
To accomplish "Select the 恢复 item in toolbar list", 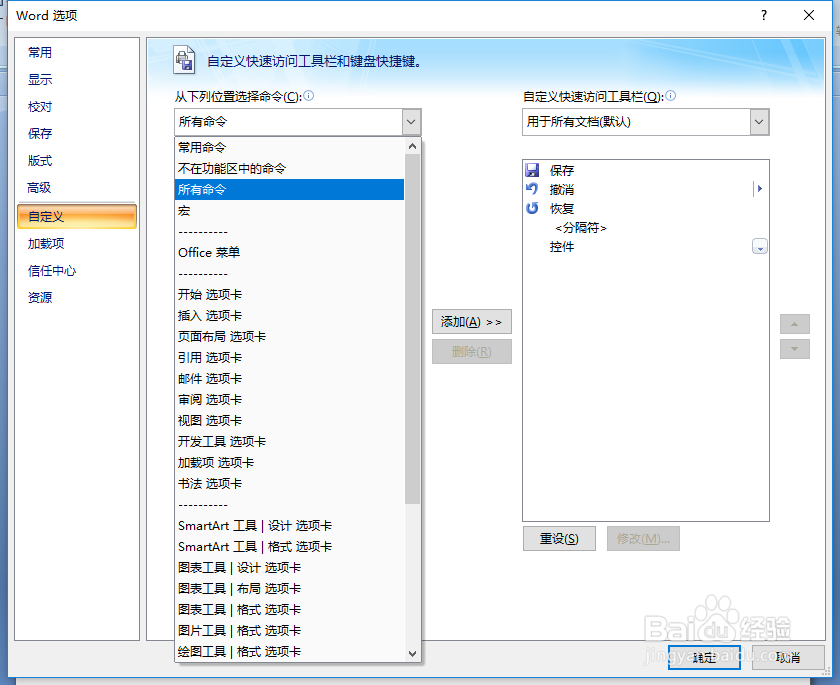I will tap(646, 208).
